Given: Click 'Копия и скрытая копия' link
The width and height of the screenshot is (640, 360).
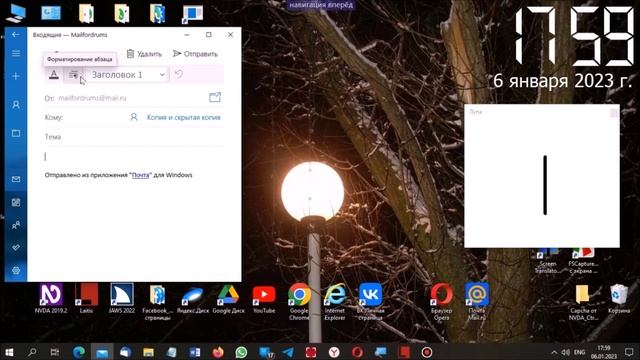Looking at the screenshot, I should tap(184, 118).
